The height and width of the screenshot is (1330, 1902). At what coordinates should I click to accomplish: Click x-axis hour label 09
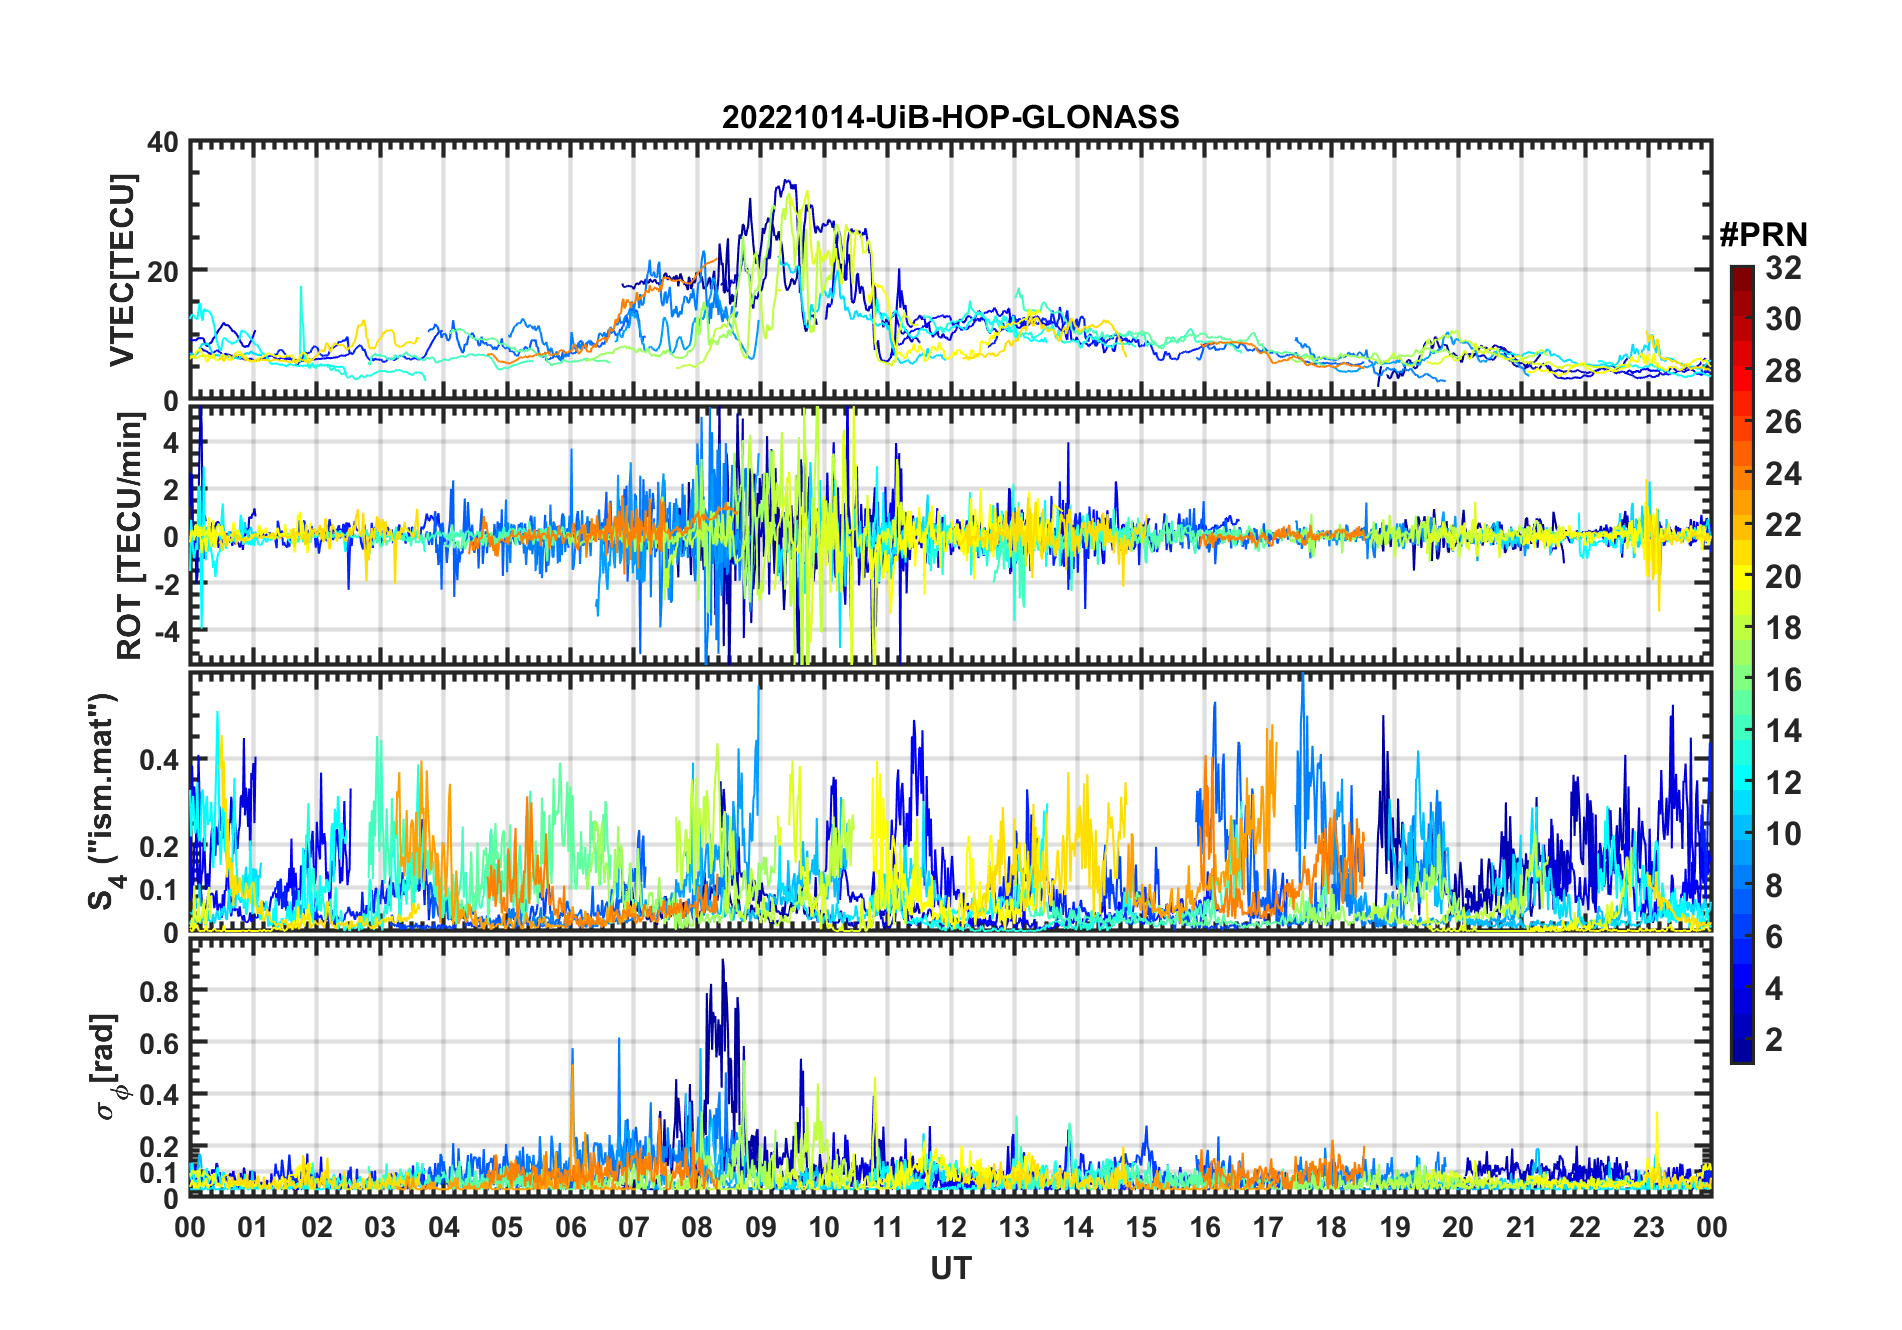tap(761, 1227)
